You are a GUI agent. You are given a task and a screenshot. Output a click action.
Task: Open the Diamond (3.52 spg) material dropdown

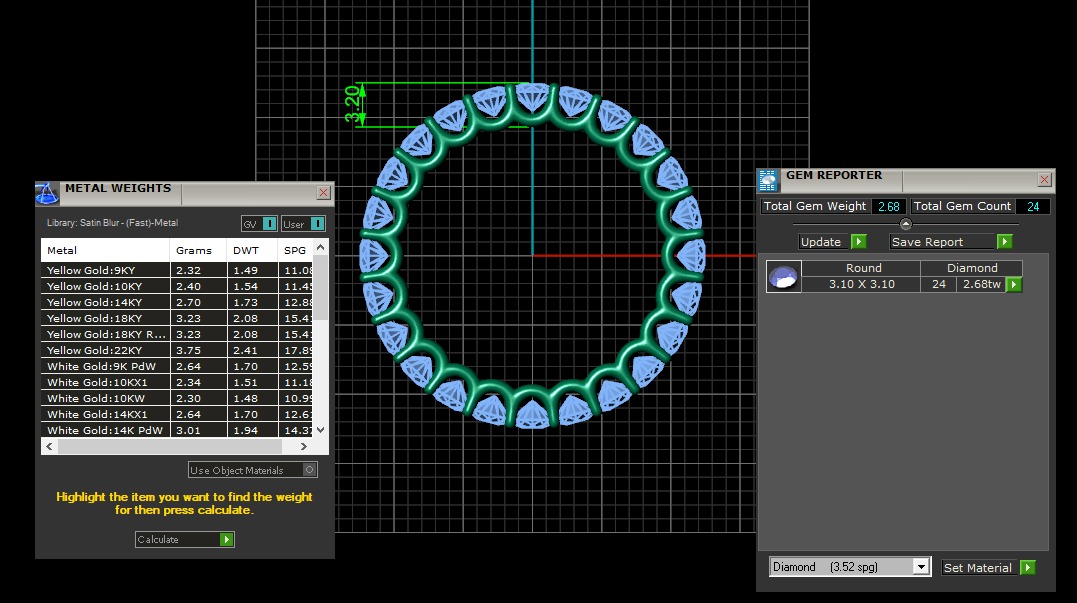pyautogui.click(x=921, y=567)
